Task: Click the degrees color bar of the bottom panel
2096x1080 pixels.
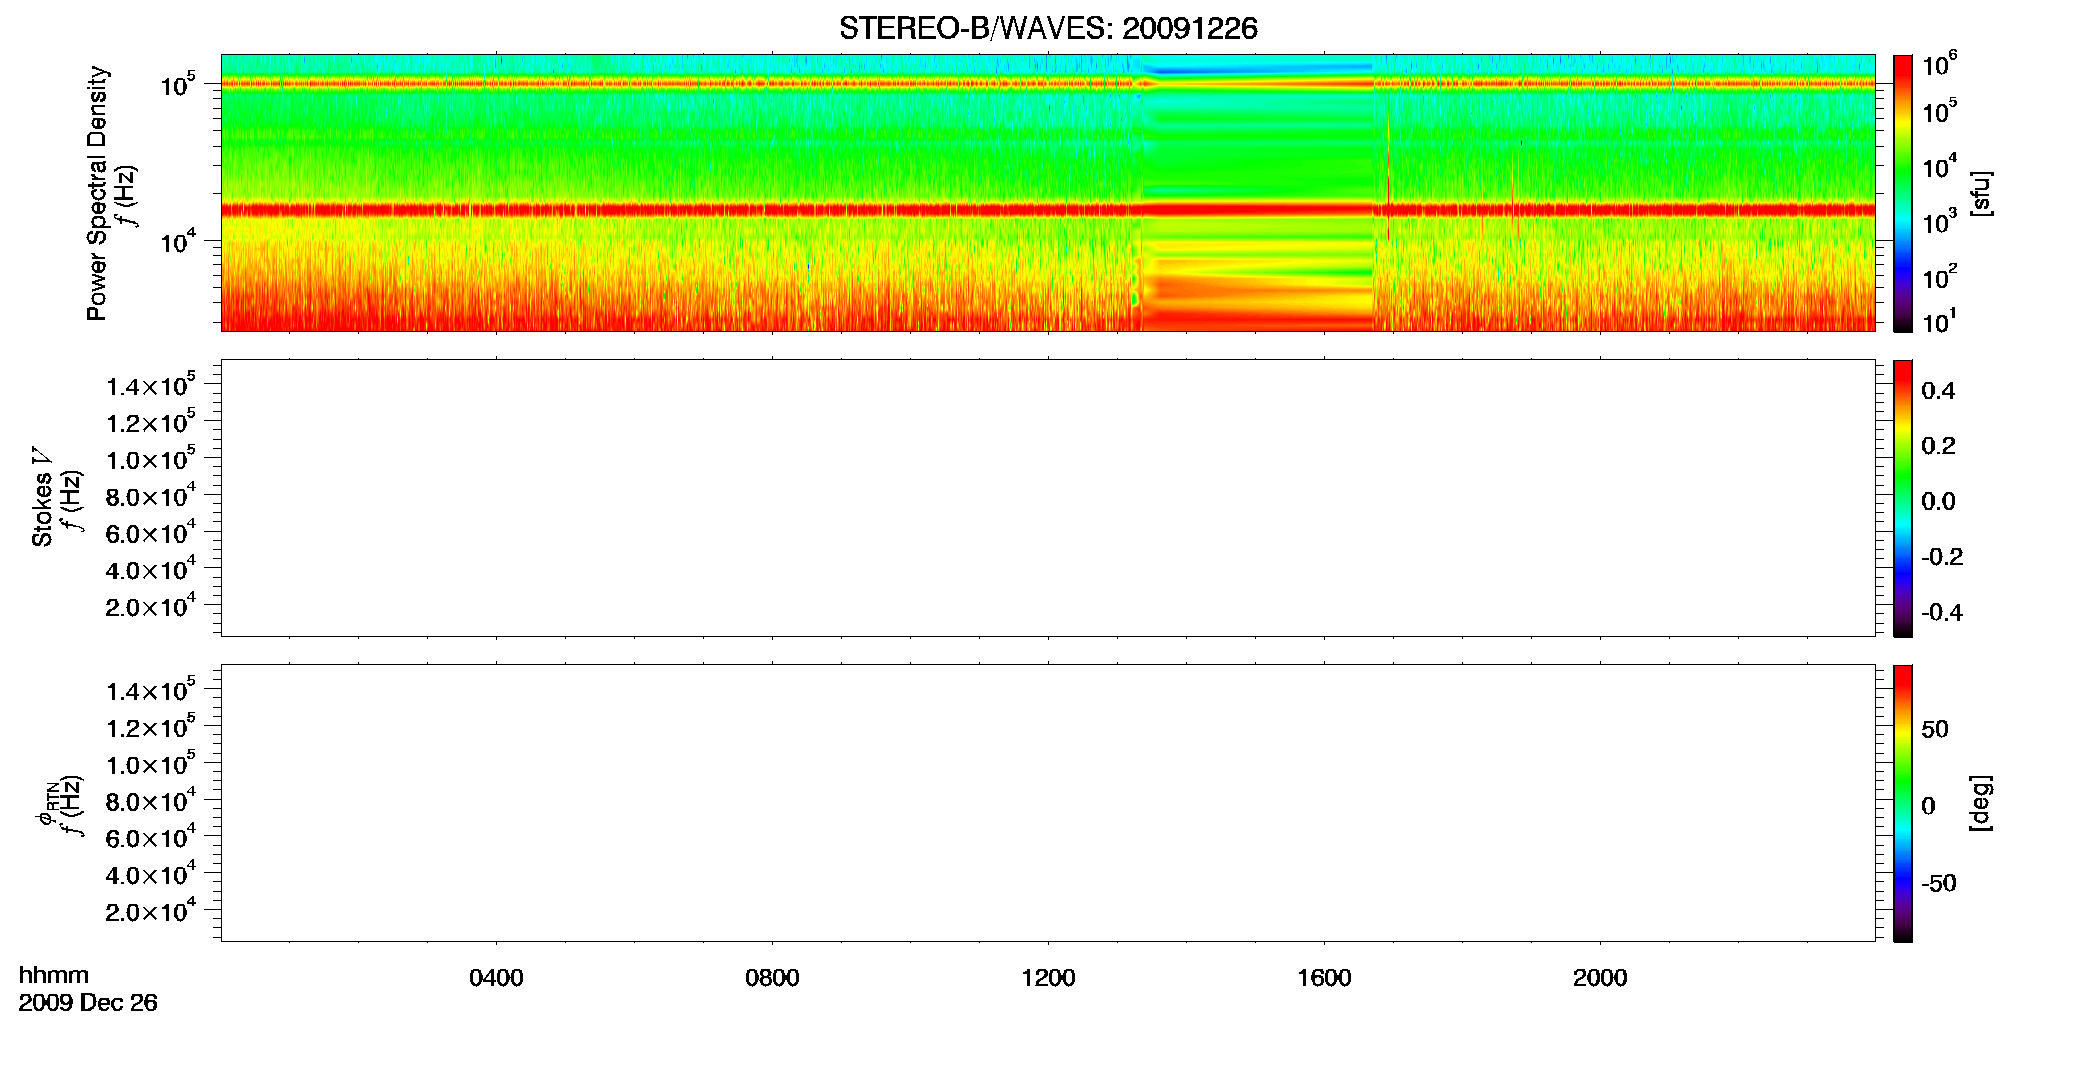Action: coord(1902,803)
